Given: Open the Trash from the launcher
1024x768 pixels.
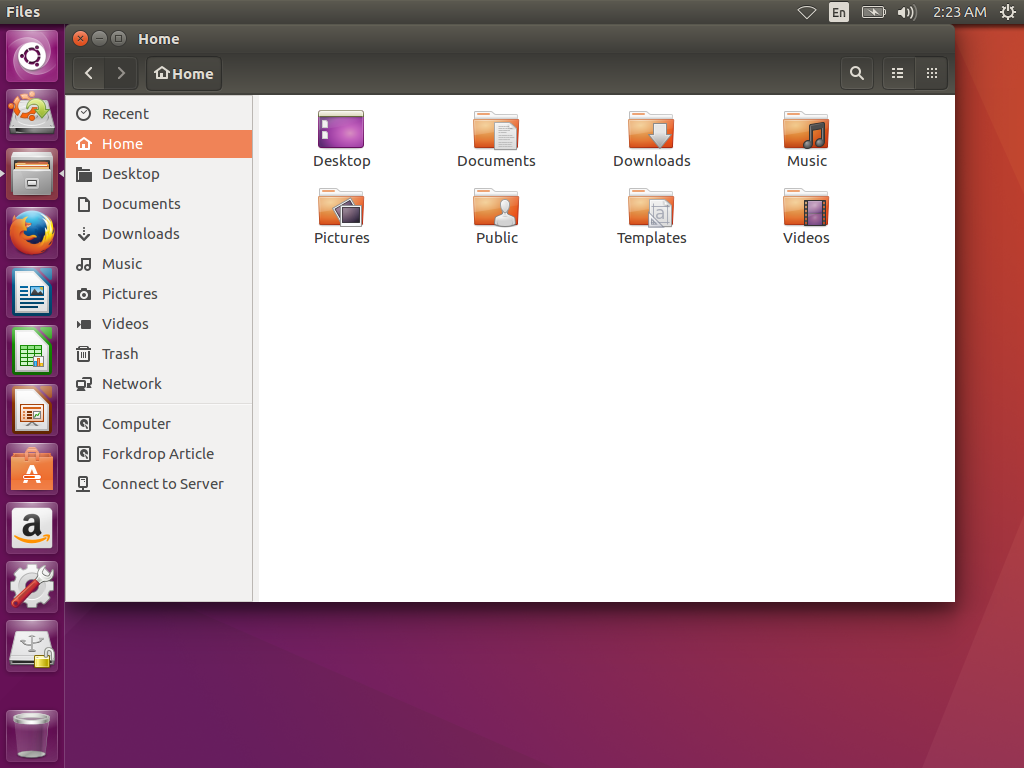Looking at the screenshot, I should point(32,735).
